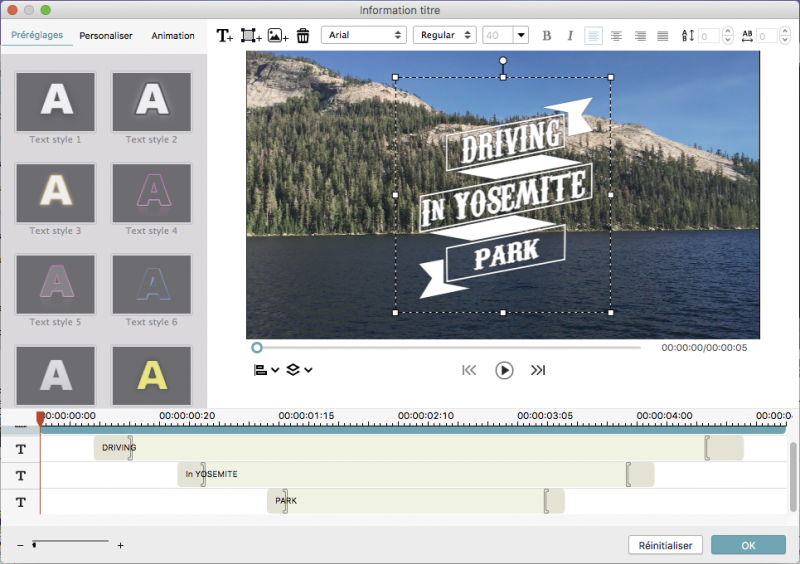Click the preview playback progress handle

(x=257, y=348)
